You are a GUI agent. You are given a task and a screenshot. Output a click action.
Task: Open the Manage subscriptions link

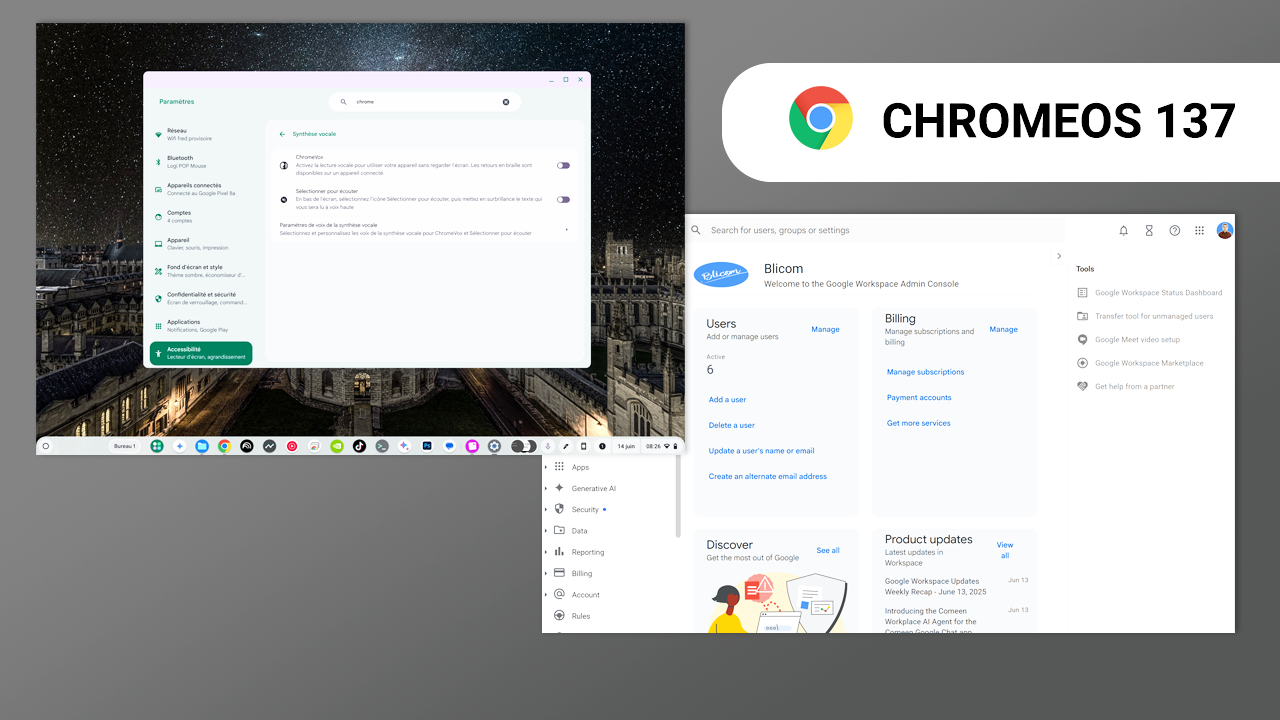pyautogui.click(x=925, y=372)
